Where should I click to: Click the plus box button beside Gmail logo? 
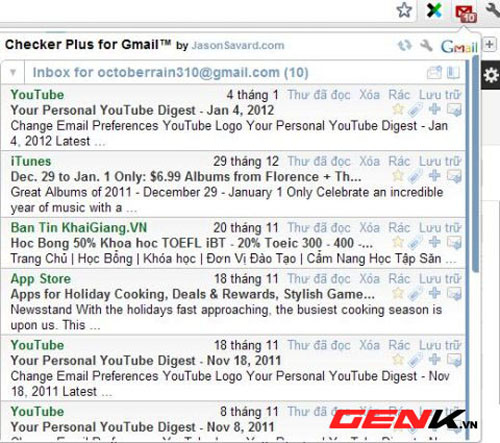click(x=489, y=44)
